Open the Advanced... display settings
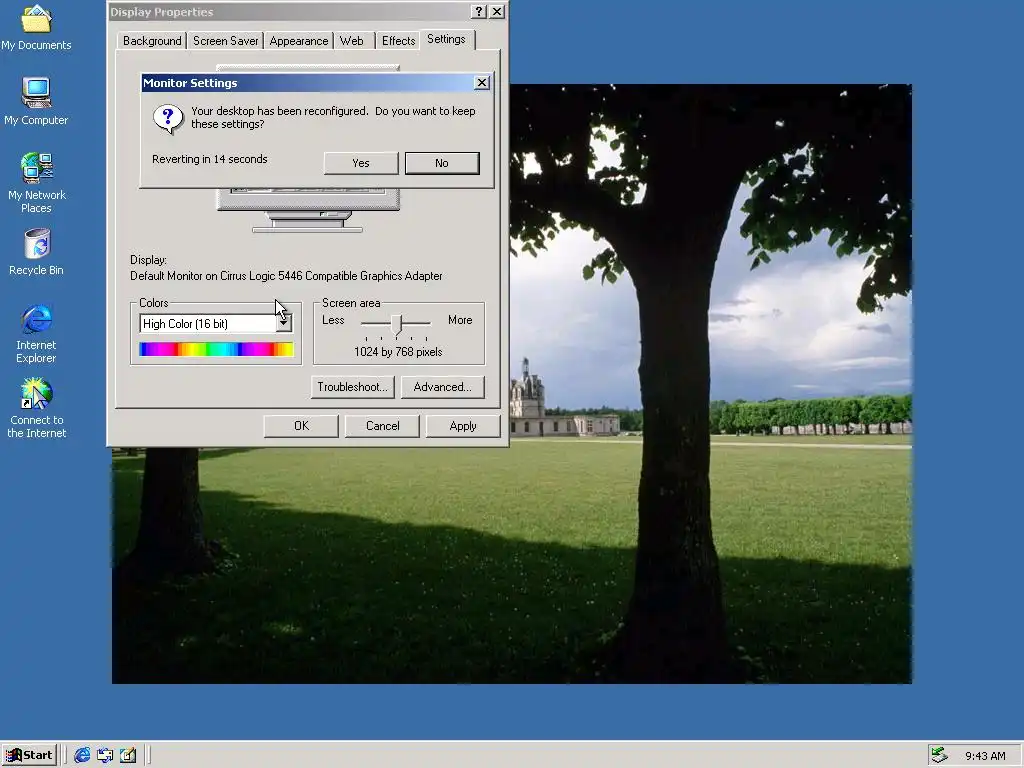 coord(443,387)
